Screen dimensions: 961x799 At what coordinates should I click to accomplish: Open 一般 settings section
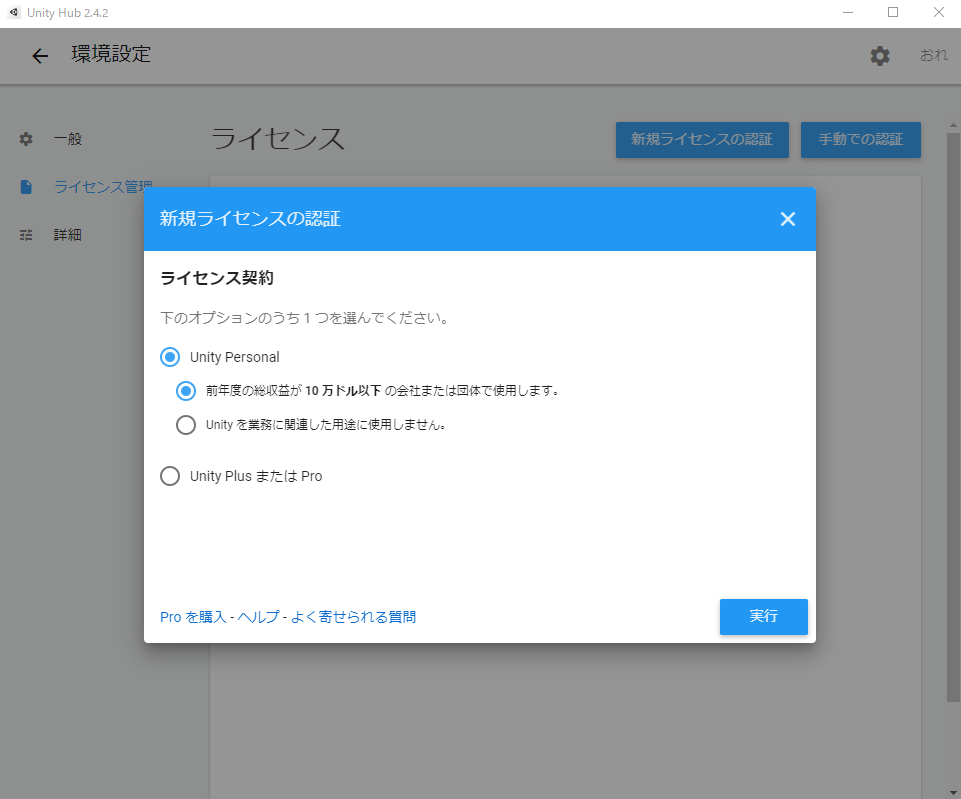pos(68,139)
